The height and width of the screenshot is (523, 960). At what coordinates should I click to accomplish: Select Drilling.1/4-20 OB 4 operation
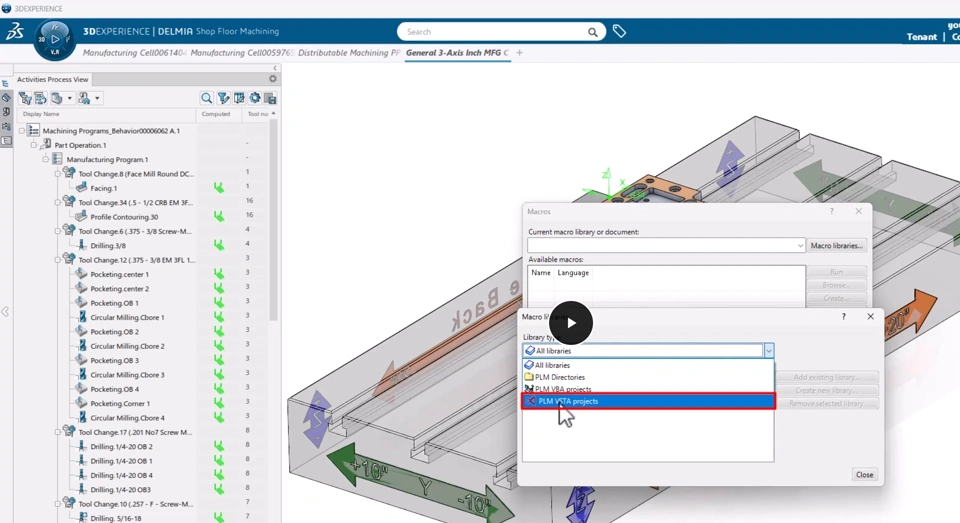121,475
